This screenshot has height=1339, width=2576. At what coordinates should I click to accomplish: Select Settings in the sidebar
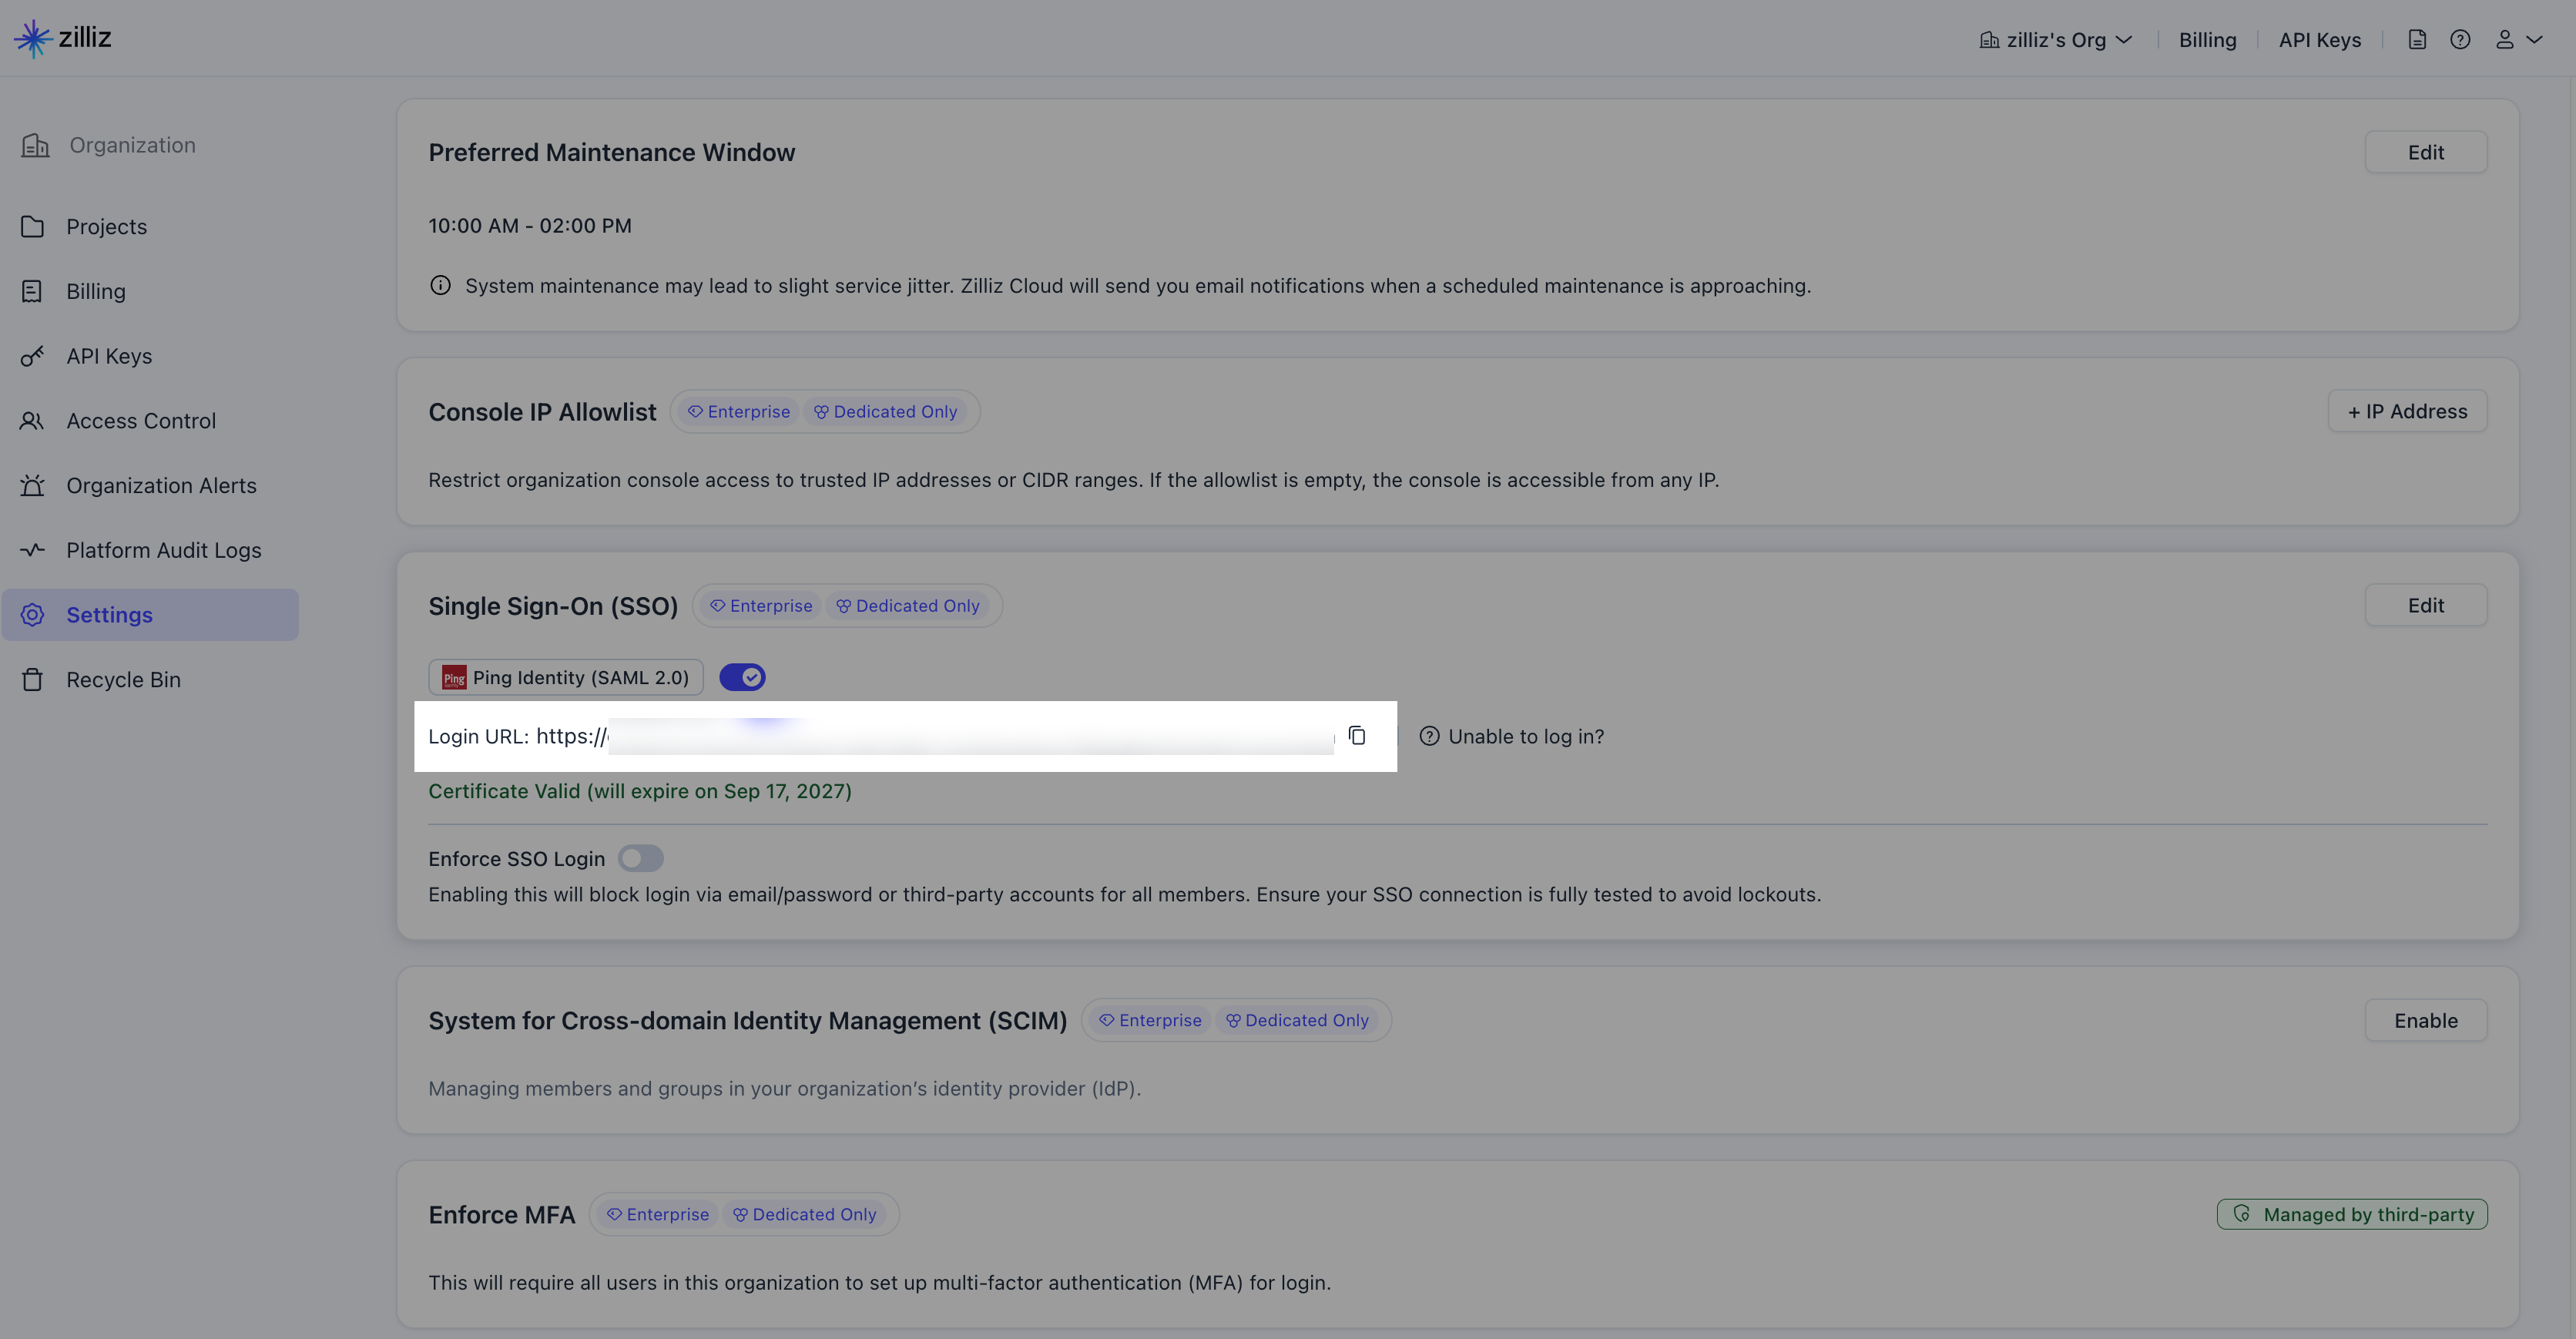coord(150,615)
